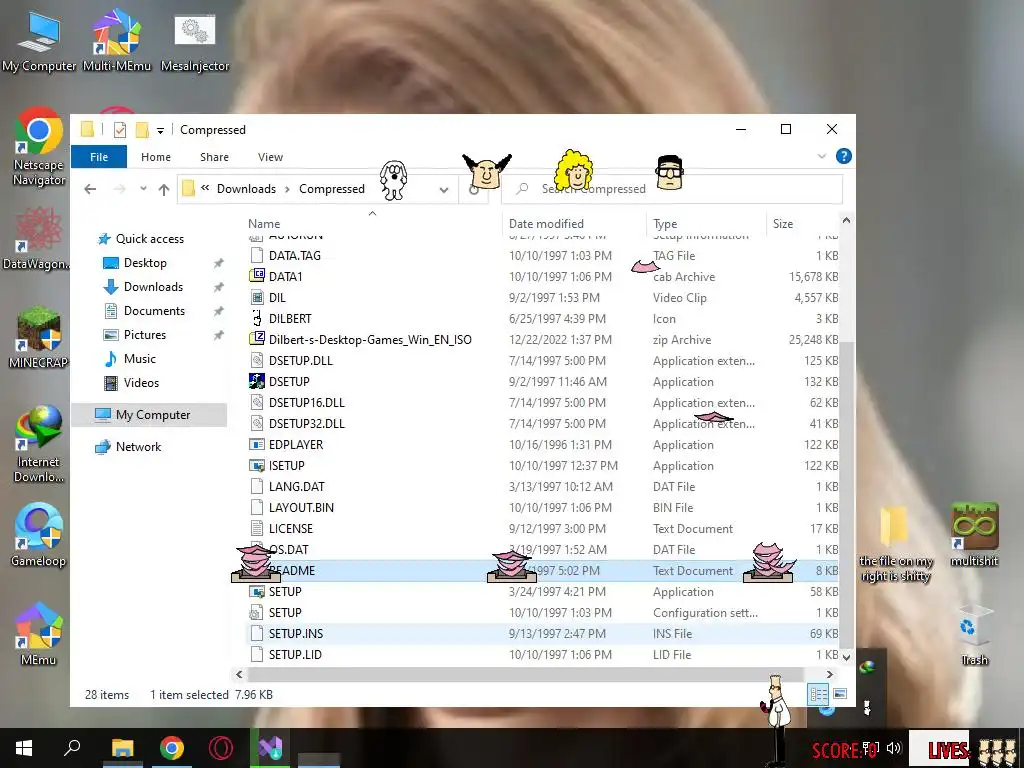The height and width of the screenshot is (768, 1024).
Task: Open multishit desktop shortcut
Action: (974, 536)
